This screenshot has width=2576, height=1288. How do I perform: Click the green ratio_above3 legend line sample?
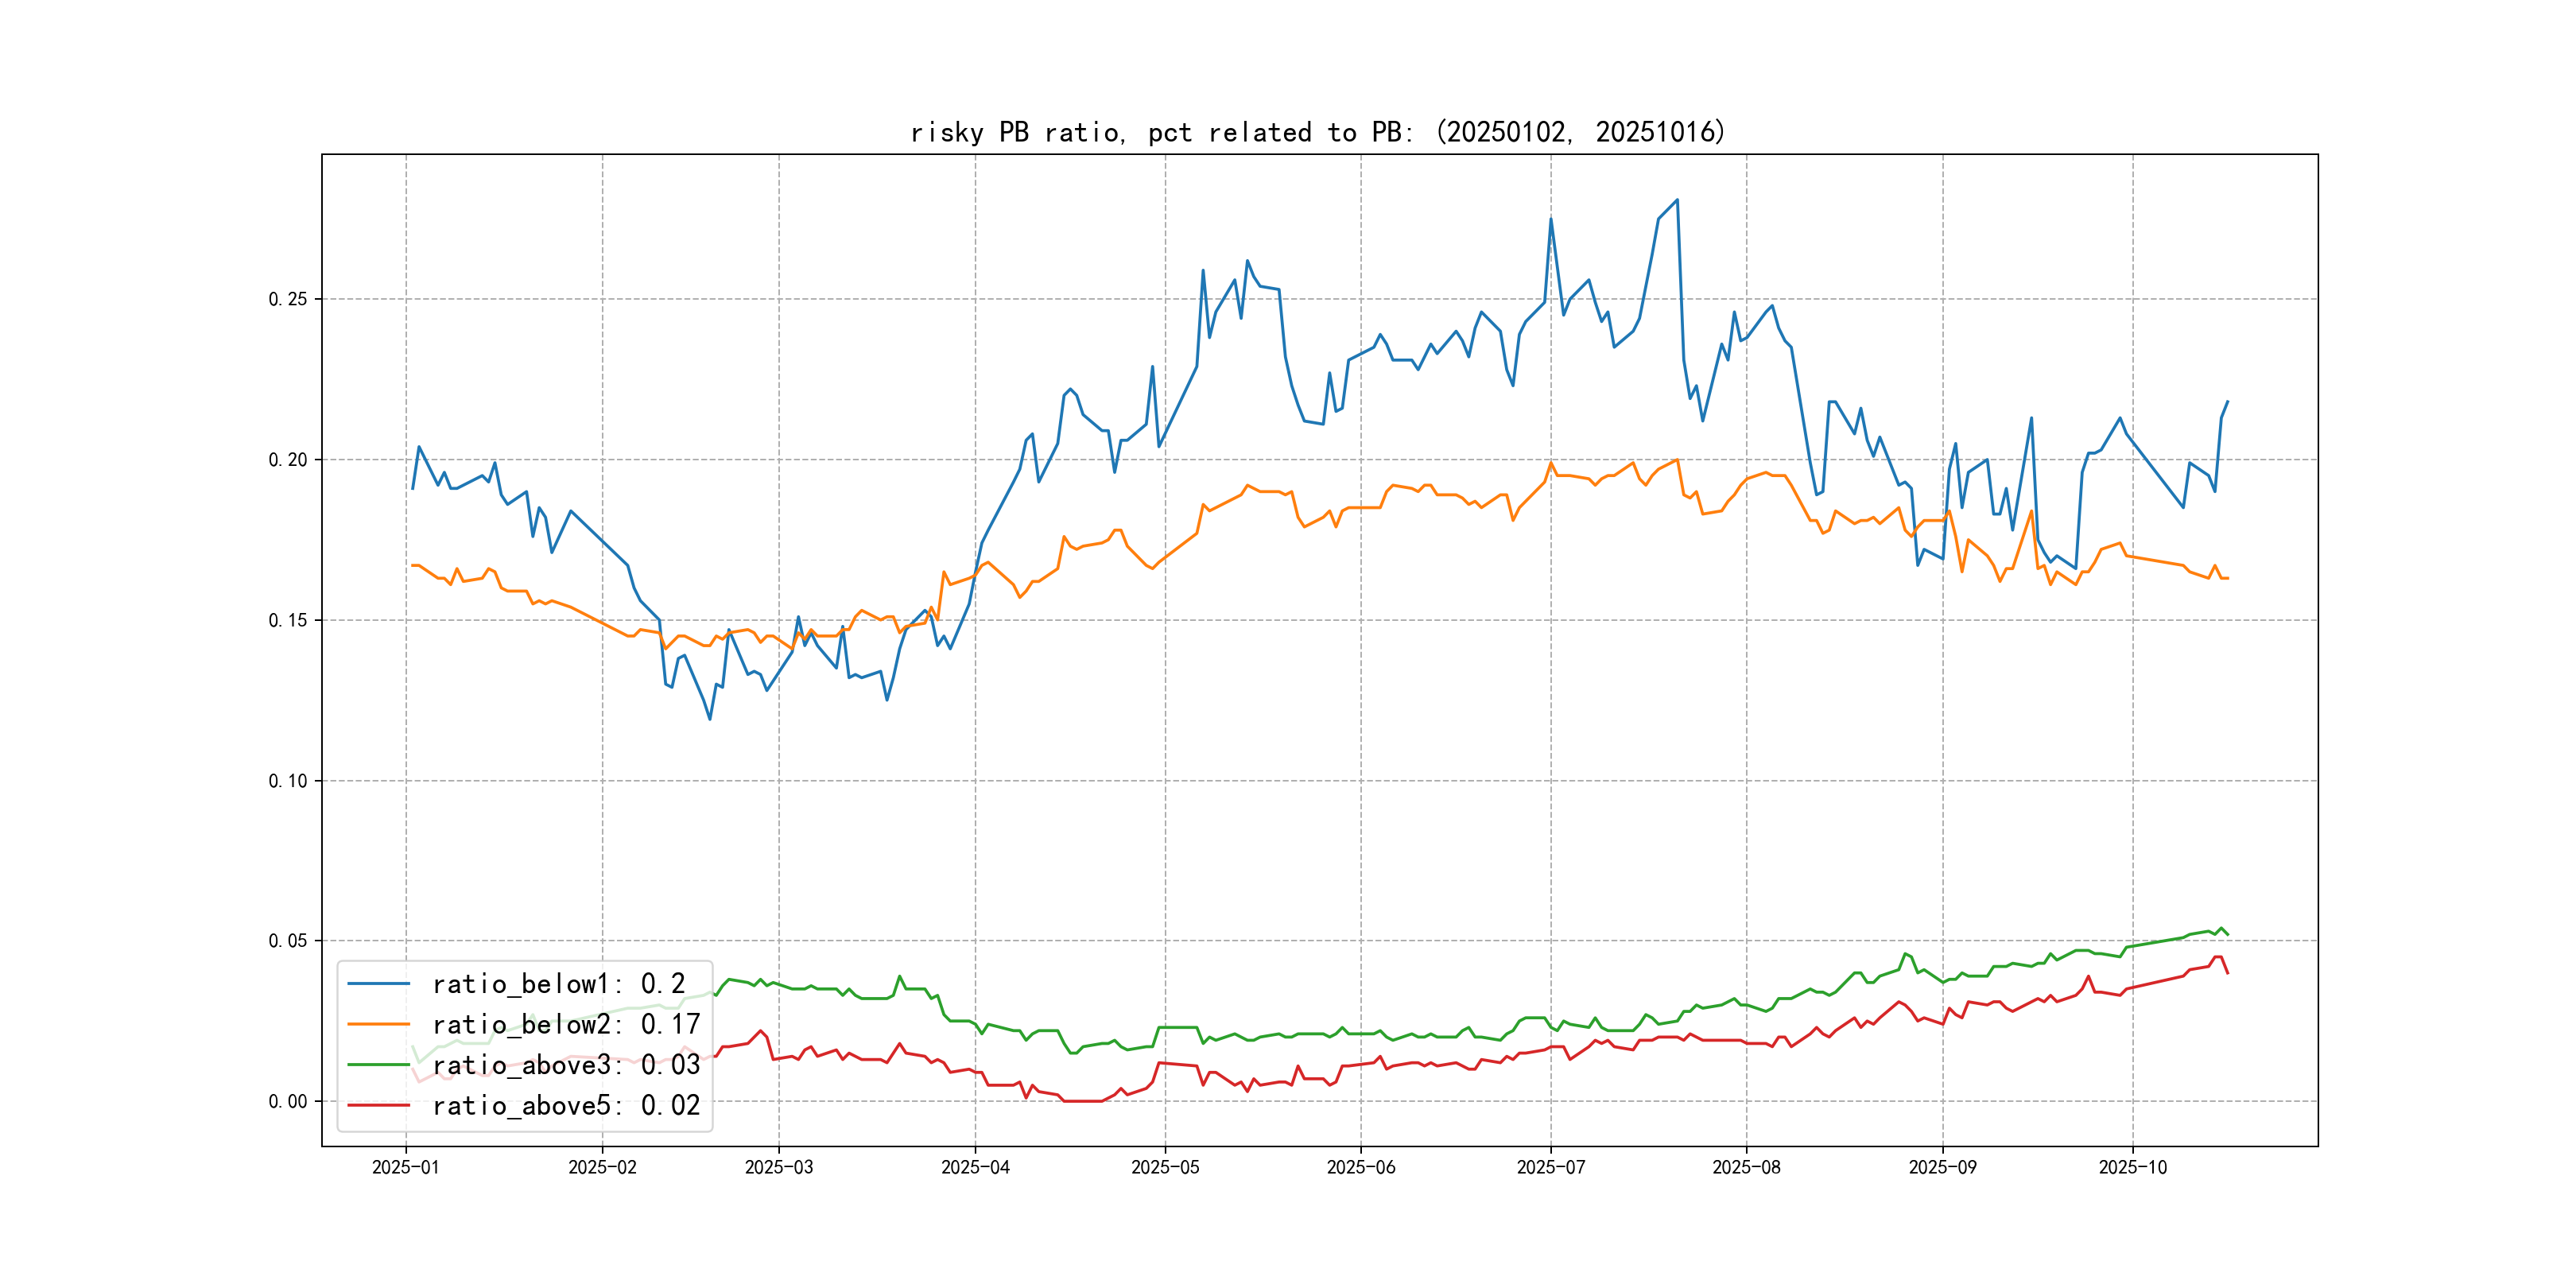pos(378,1065)
